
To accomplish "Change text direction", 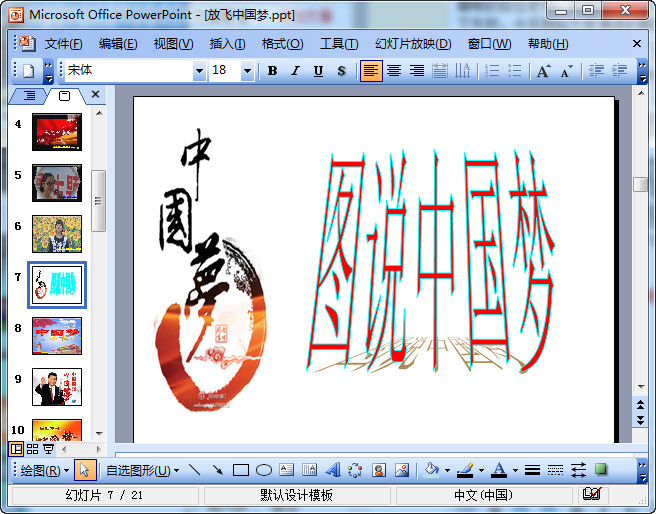I will coord(462,71).
